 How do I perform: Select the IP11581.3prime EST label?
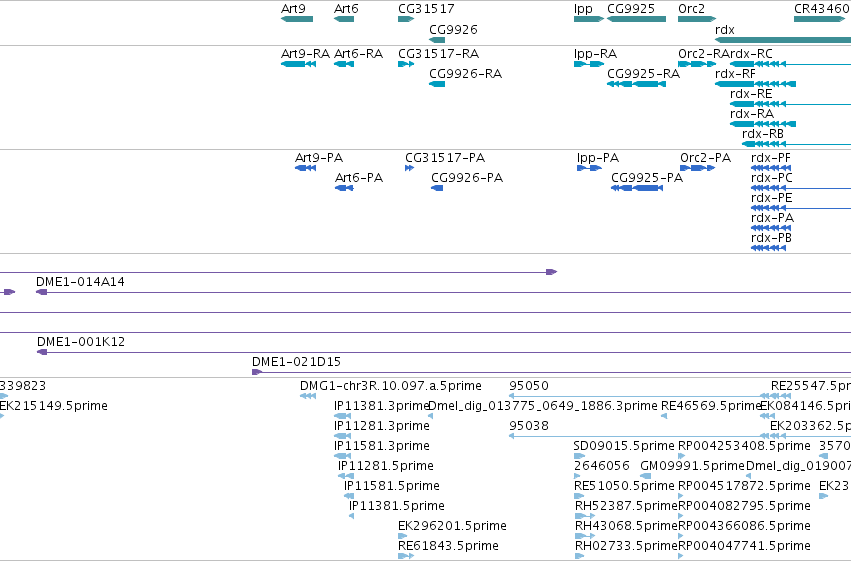coord(382,446)
